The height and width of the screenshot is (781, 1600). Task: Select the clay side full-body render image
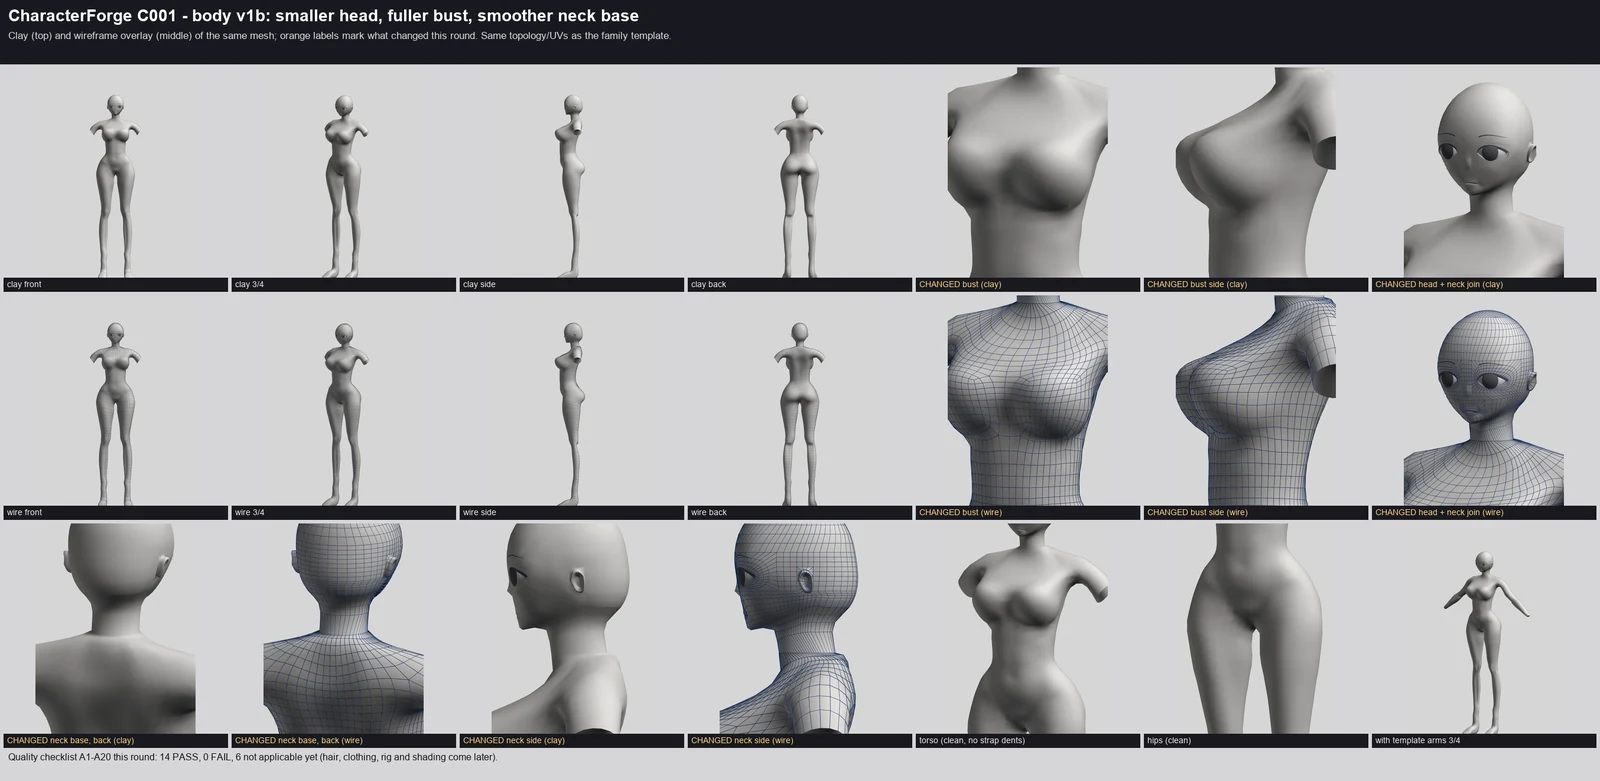pos(572,172)
